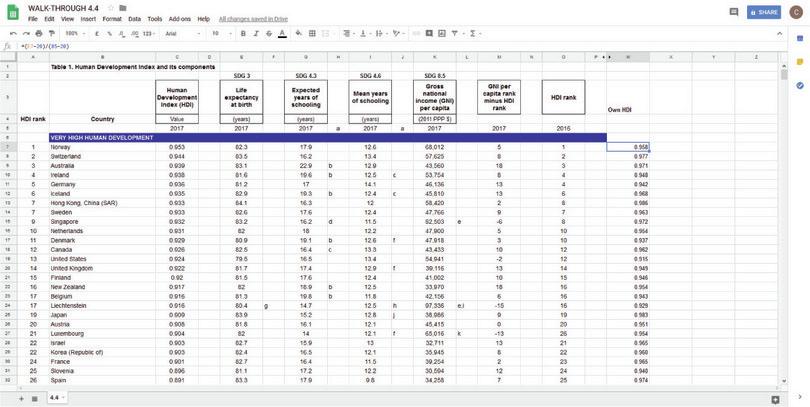Open the View menu

coord(67,19)
